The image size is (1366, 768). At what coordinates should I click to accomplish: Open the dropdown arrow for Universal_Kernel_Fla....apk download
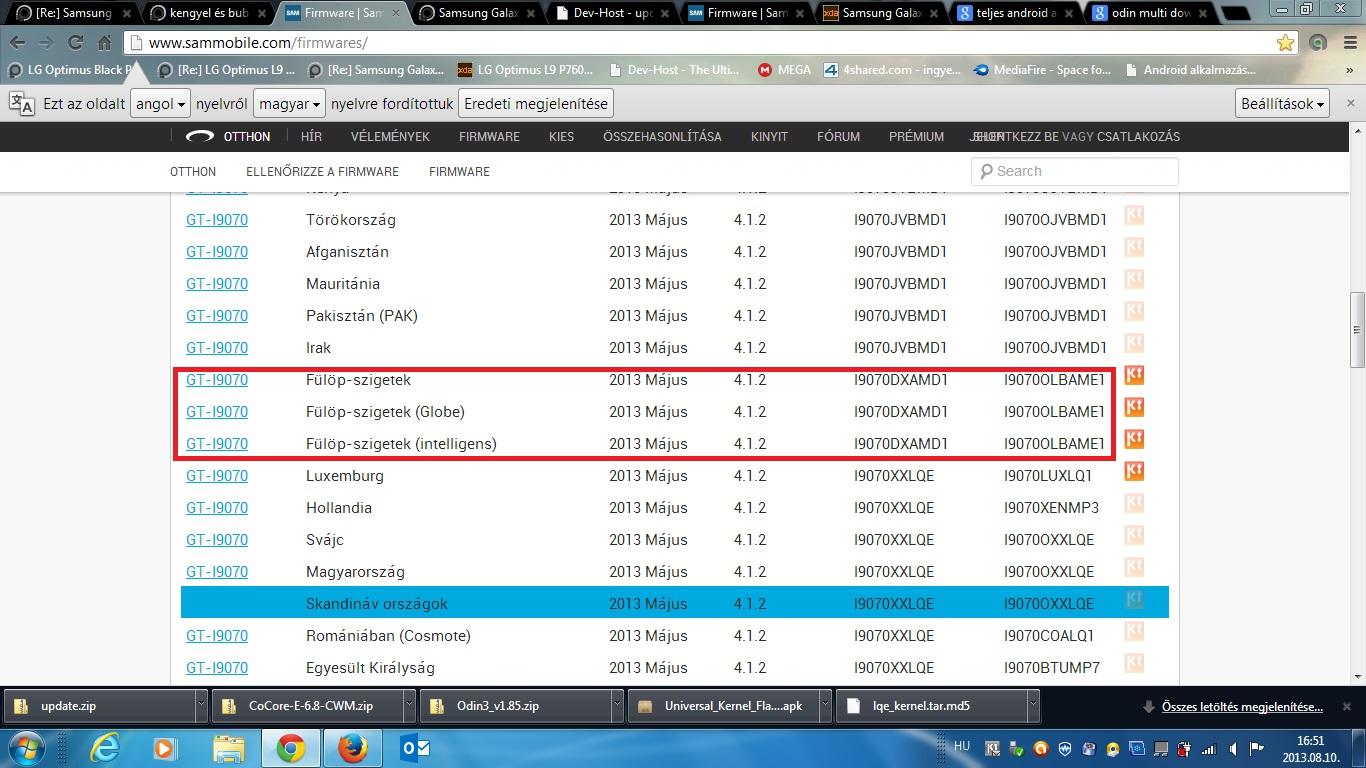824,706
